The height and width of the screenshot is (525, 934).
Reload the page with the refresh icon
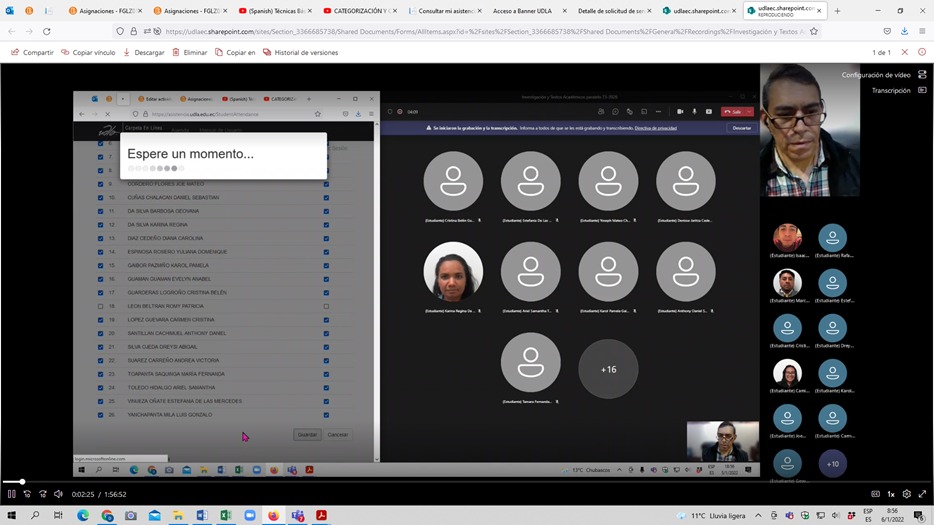pyautogui.click(x=46, y=31)
